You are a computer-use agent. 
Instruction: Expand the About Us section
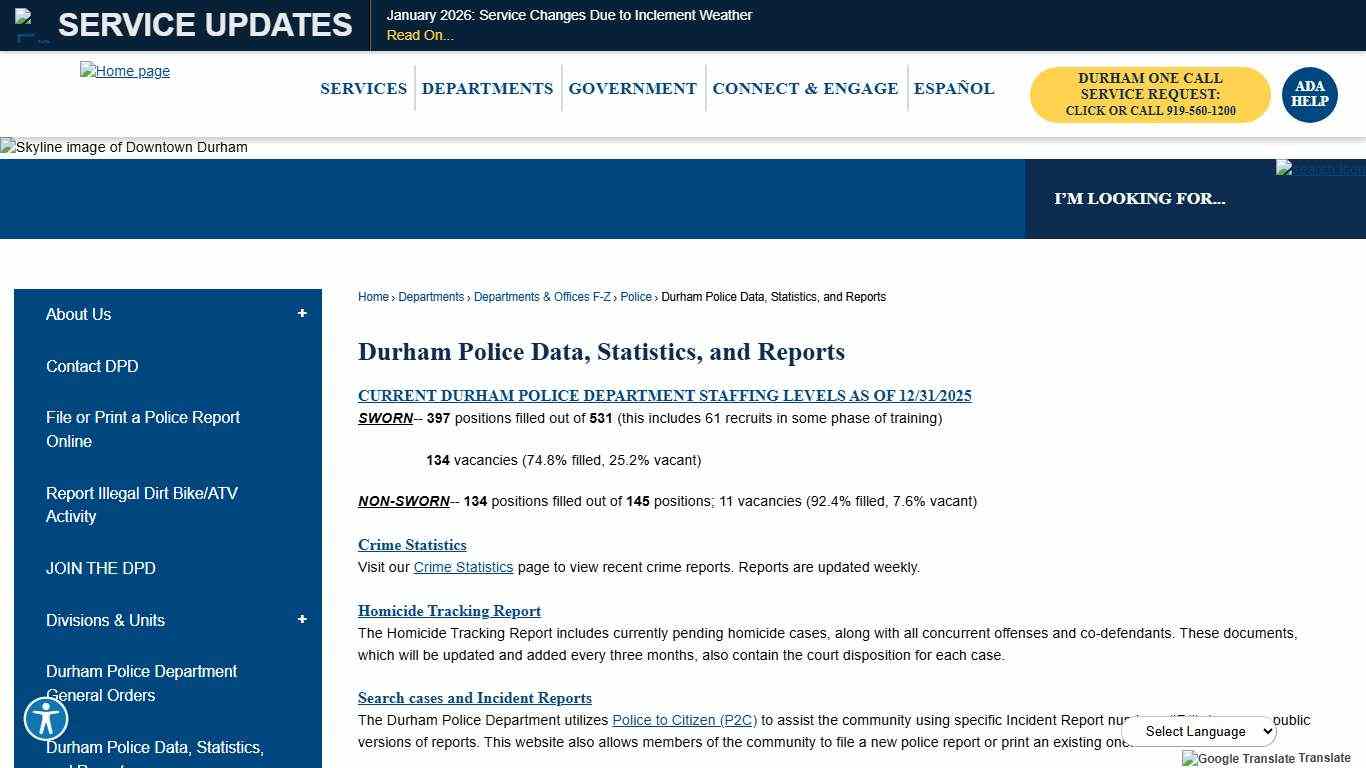pos(301,313)
